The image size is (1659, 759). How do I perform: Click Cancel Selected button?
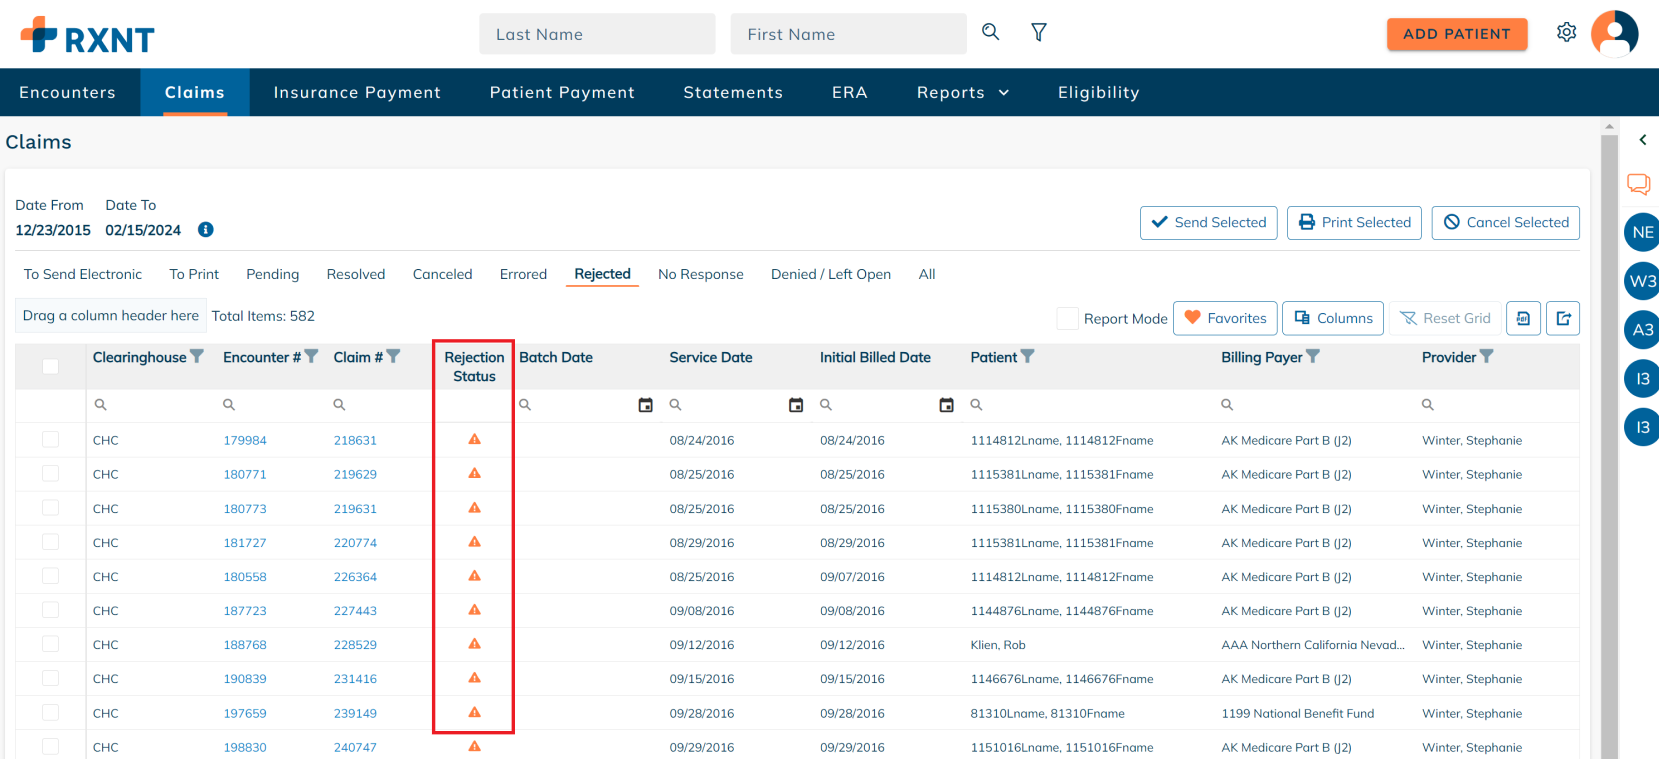(x=1506, y=222)
